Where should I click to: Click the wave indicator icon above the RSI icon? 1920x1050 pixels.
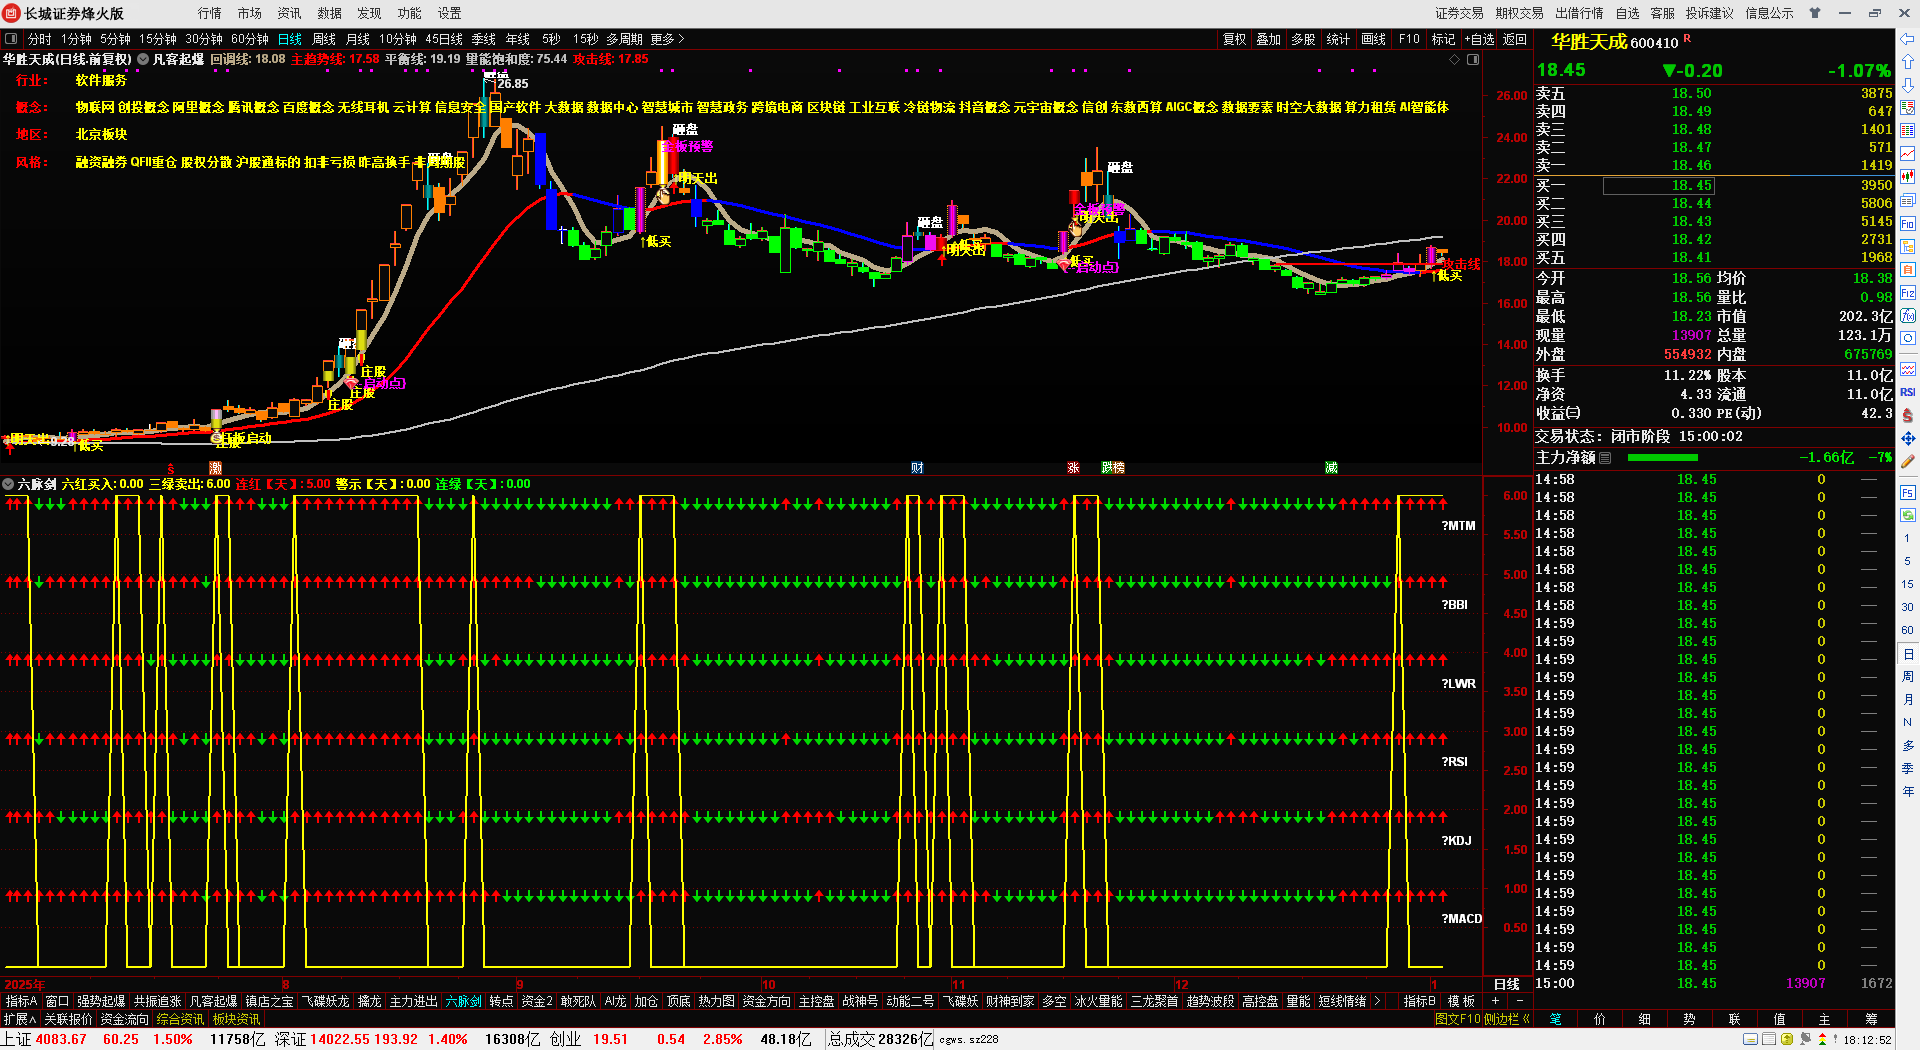(1908, 369)
